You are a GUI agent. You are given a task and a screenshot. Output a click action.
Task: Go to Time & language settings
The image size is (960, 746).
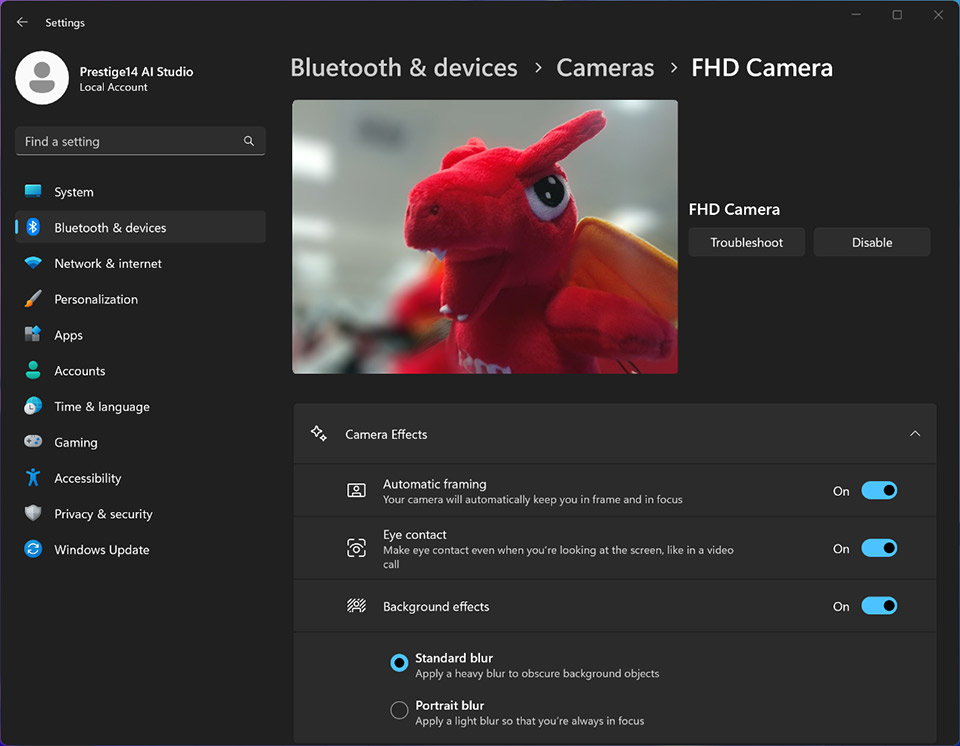[x=101, y=407]
